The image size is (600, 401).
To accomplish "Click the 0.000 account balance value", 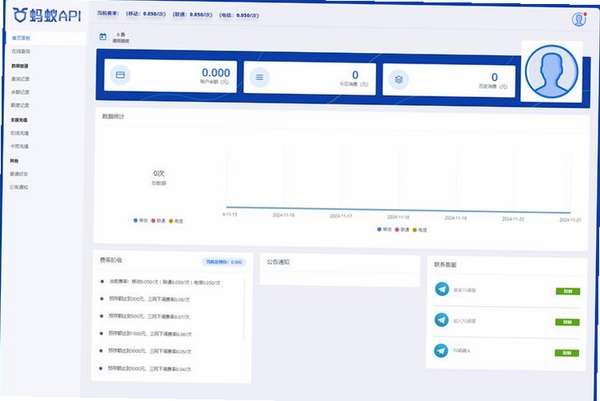I will 216,73.
